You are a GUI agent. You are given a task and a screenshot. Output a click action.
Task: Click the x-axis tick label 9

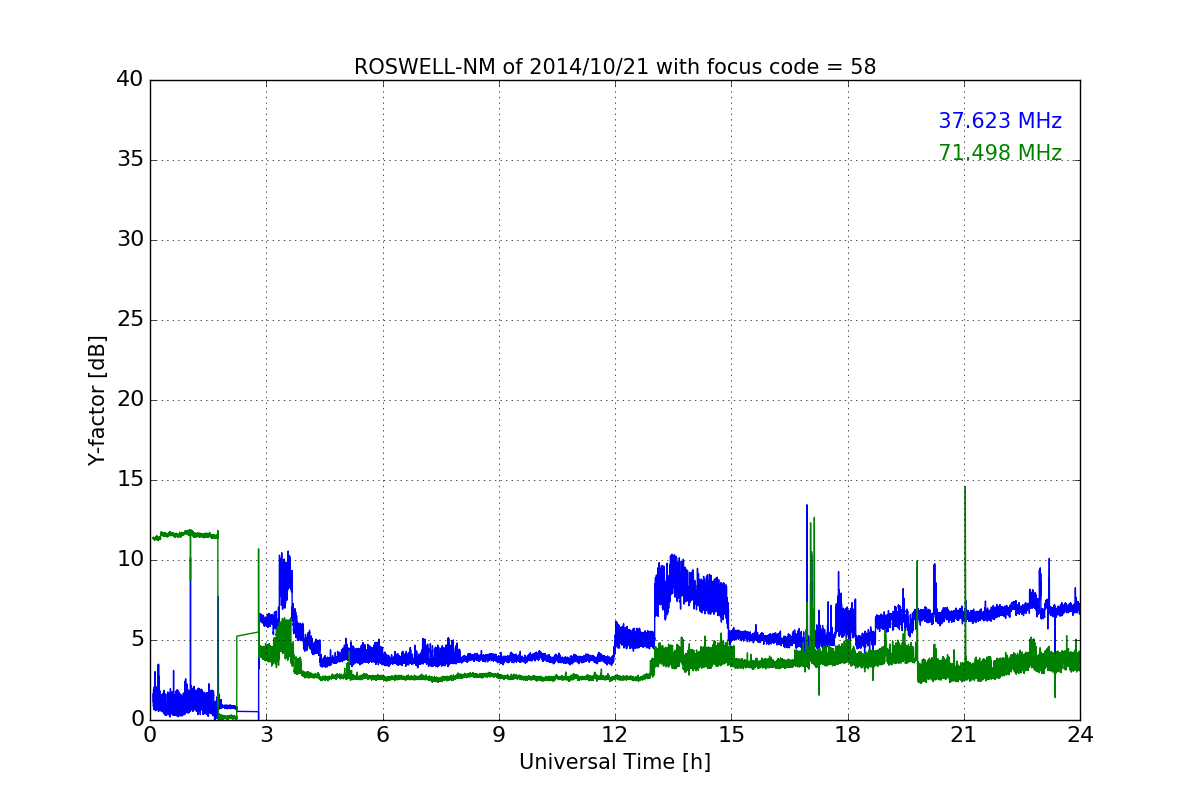pyautogui.click(x=499, y=735)
